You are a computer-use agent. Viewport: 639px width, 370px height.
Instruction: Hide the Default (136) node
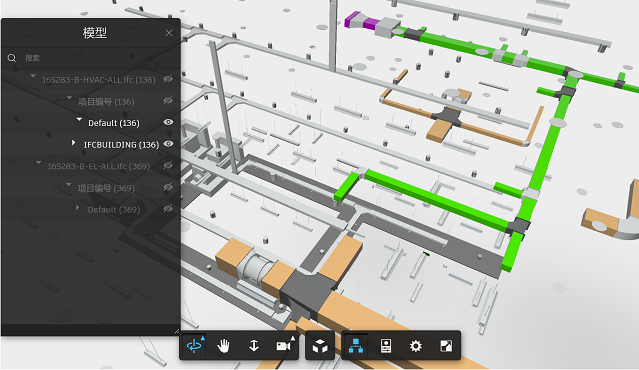(x=168, y=122)
